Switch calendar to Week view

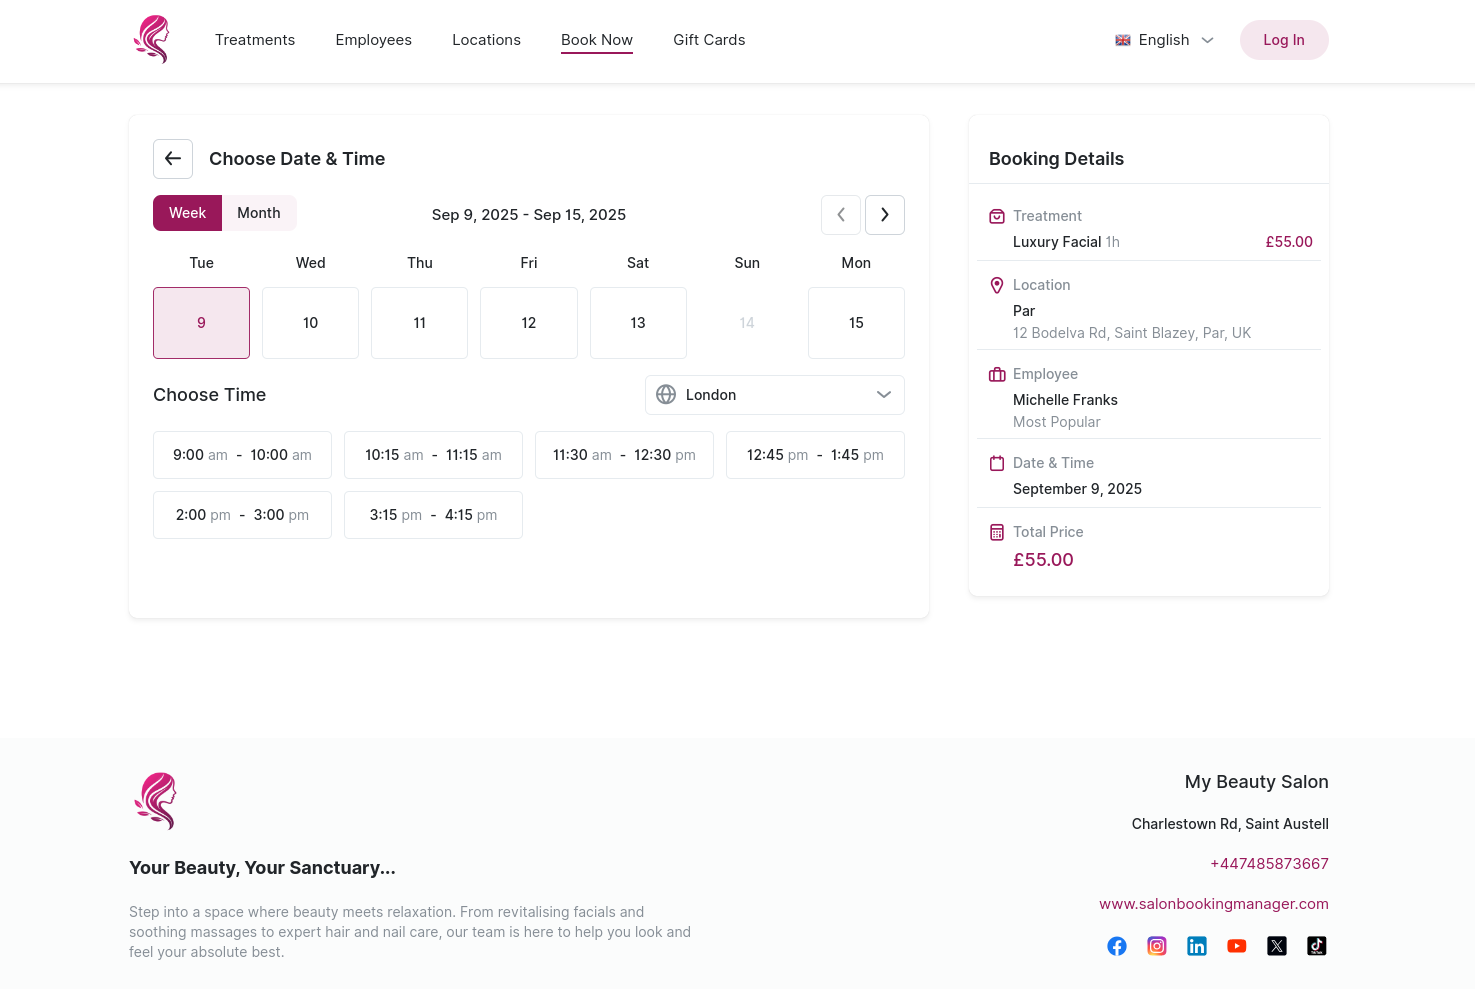coord(187,213)
